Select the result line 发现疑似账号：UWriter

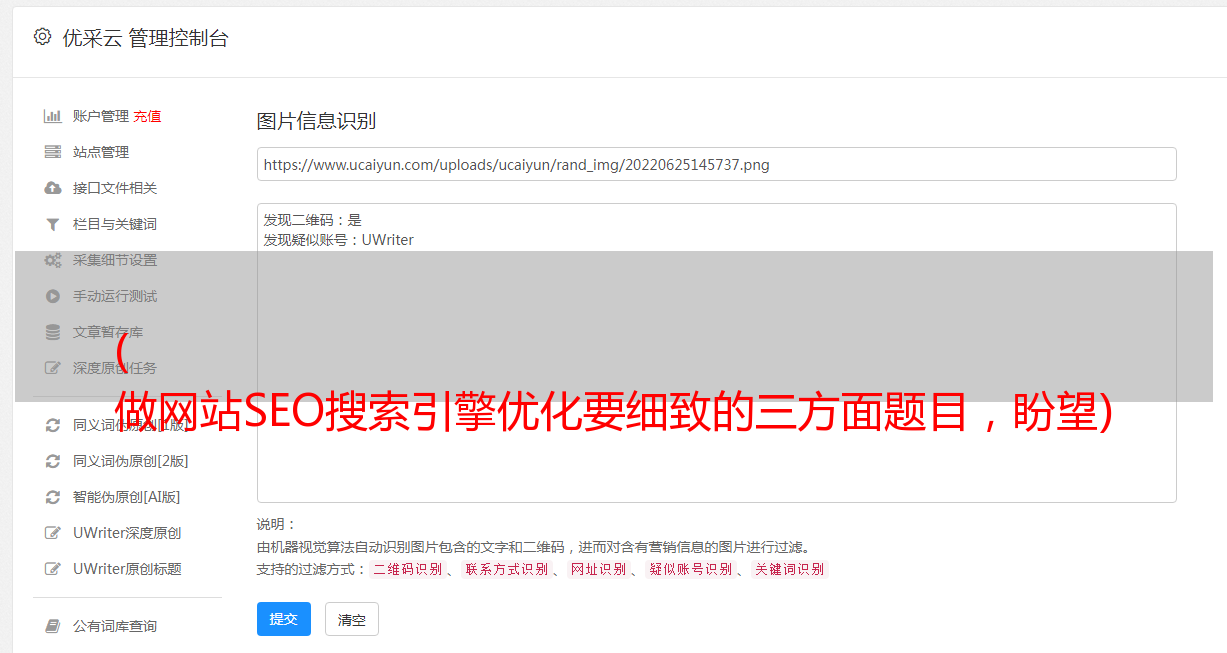point(339,240)
